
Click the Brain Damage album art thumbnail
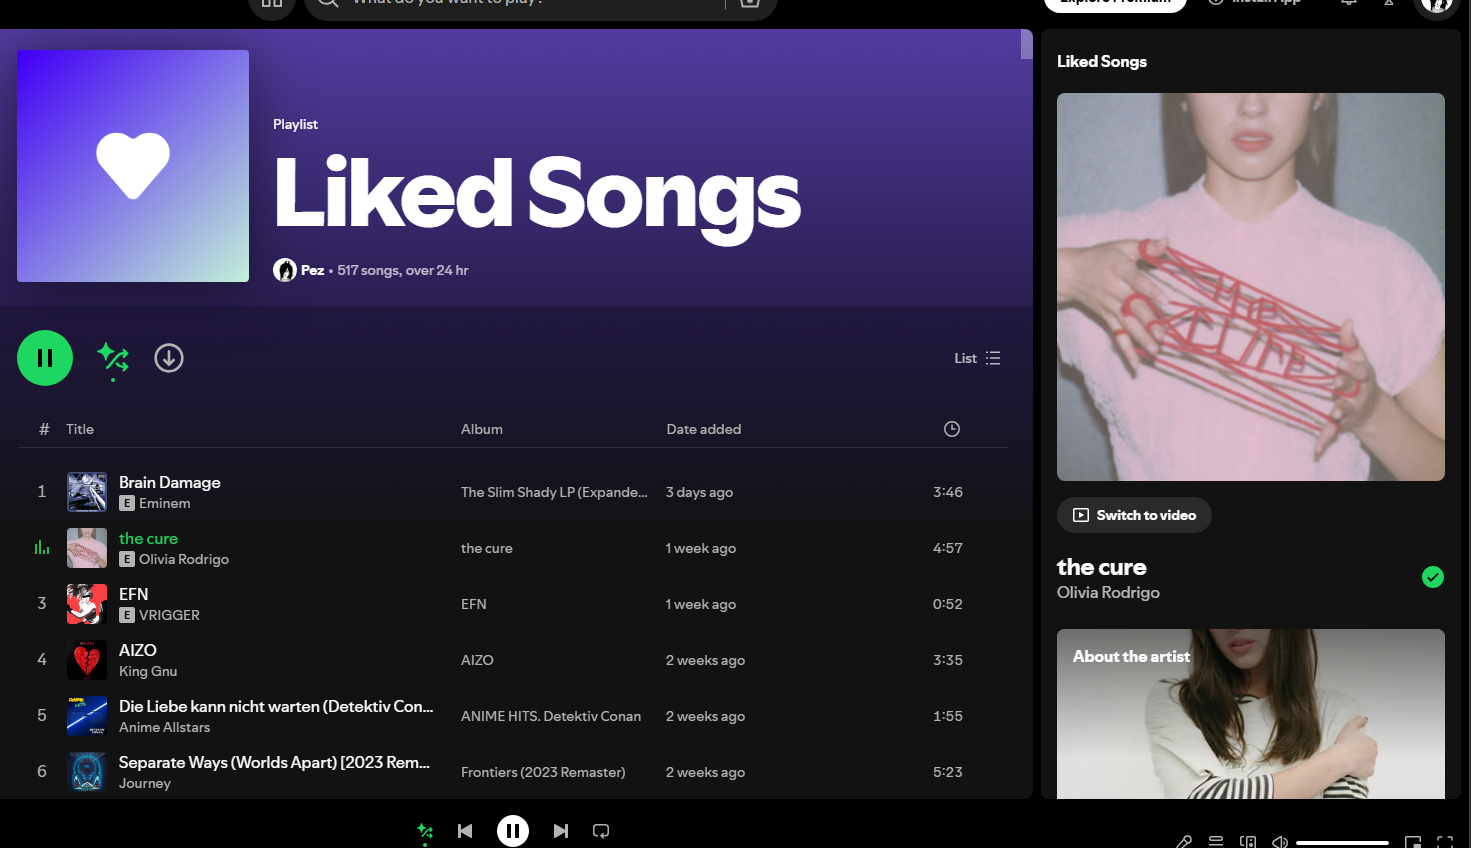click(x=87, y=492)
